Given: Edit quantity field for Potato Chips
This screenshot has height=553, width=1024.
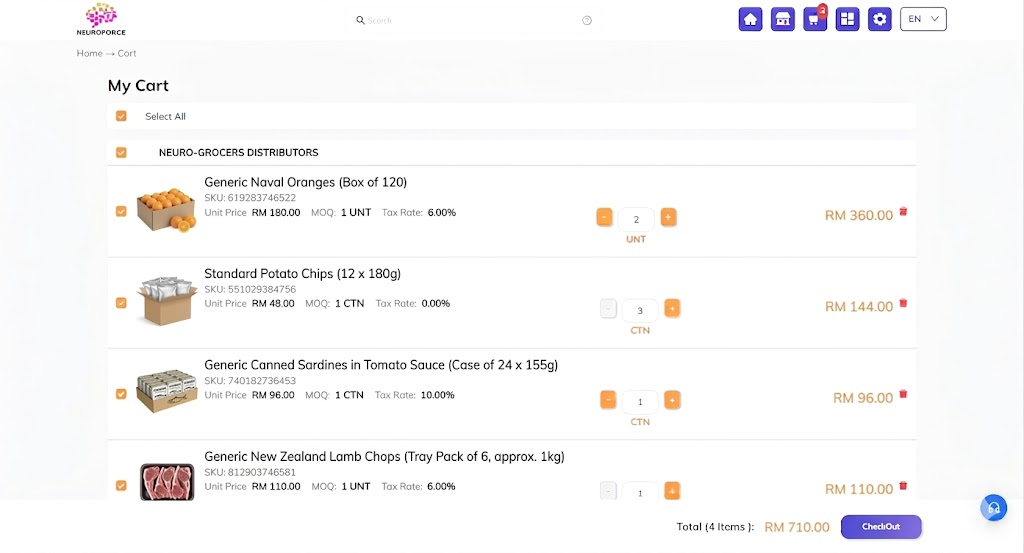Looking at the screenshot, I should pos(640,311).
